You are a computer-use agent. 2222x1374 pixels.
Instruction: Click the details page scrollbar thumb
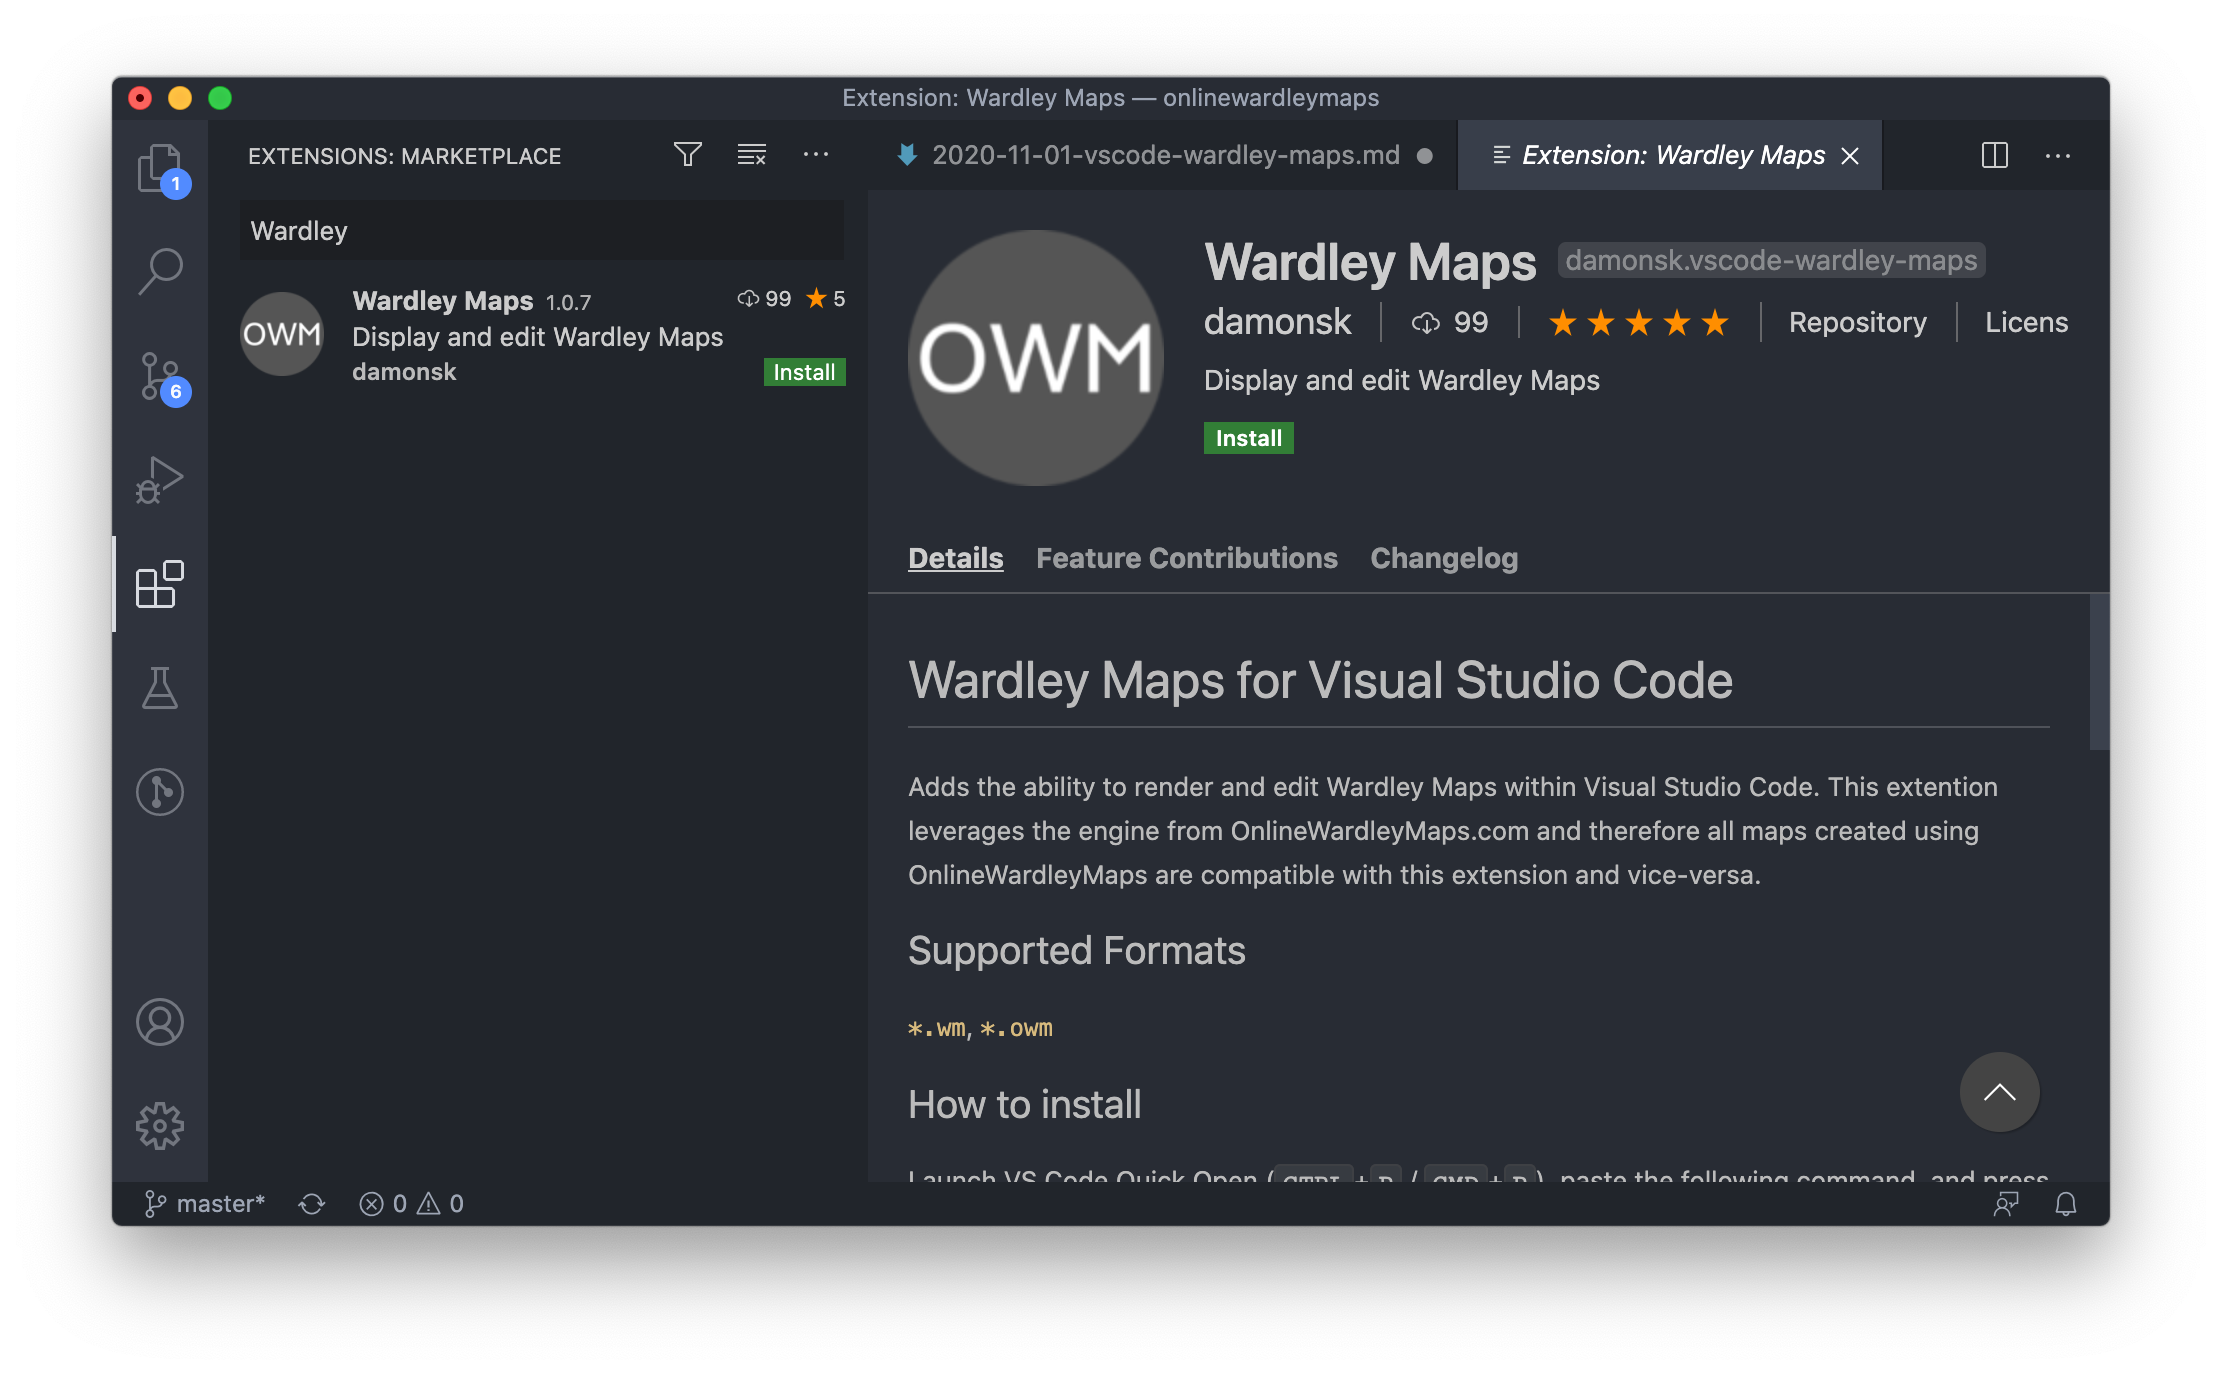(2099, 672)
